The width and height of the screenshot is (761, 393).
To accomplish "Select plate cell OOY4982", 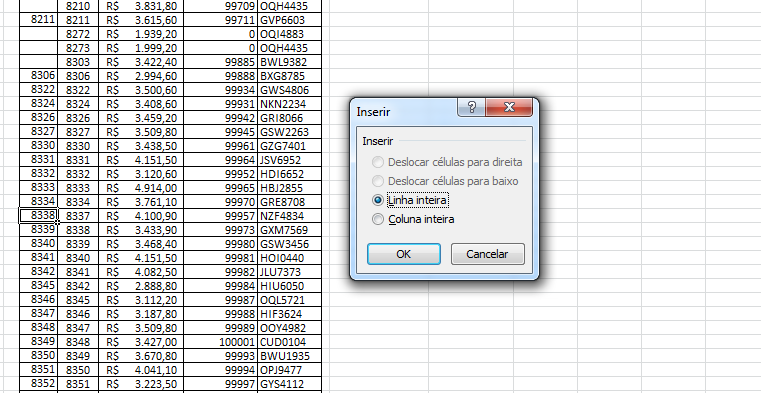I will pyautogui.click(x=289, y=328).
